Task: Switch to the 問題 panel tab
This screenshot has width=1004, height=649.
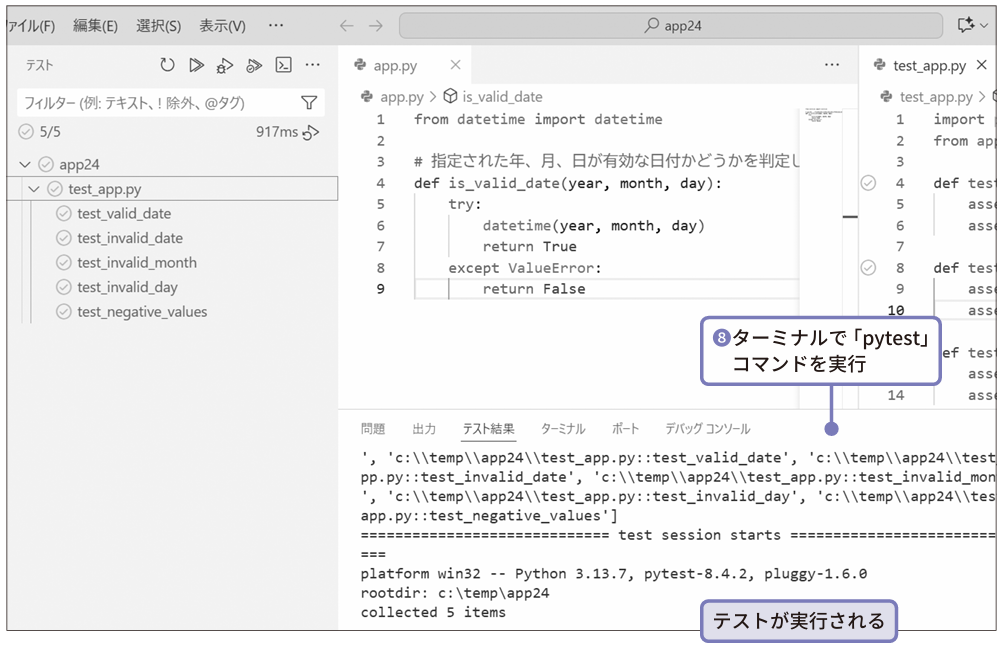Action: (373, 428)
